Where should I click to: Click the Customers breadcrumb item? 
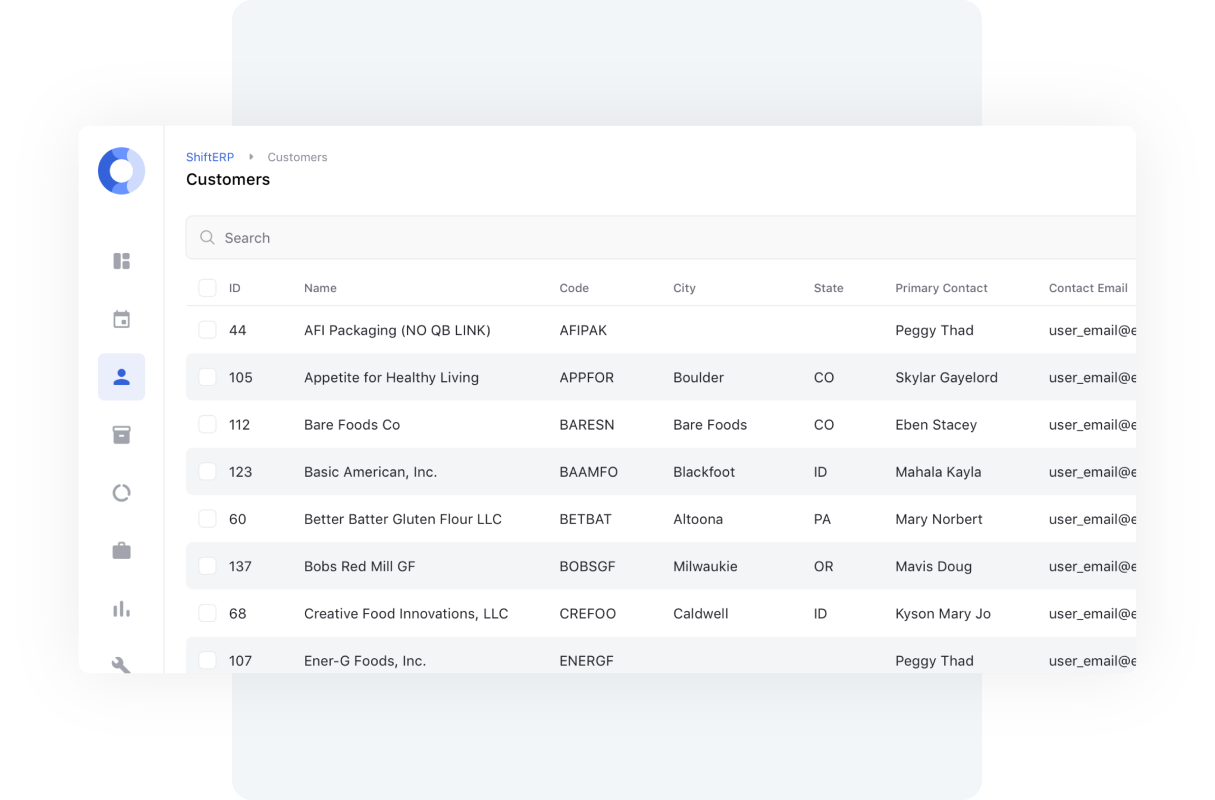(x=297, y=157)
